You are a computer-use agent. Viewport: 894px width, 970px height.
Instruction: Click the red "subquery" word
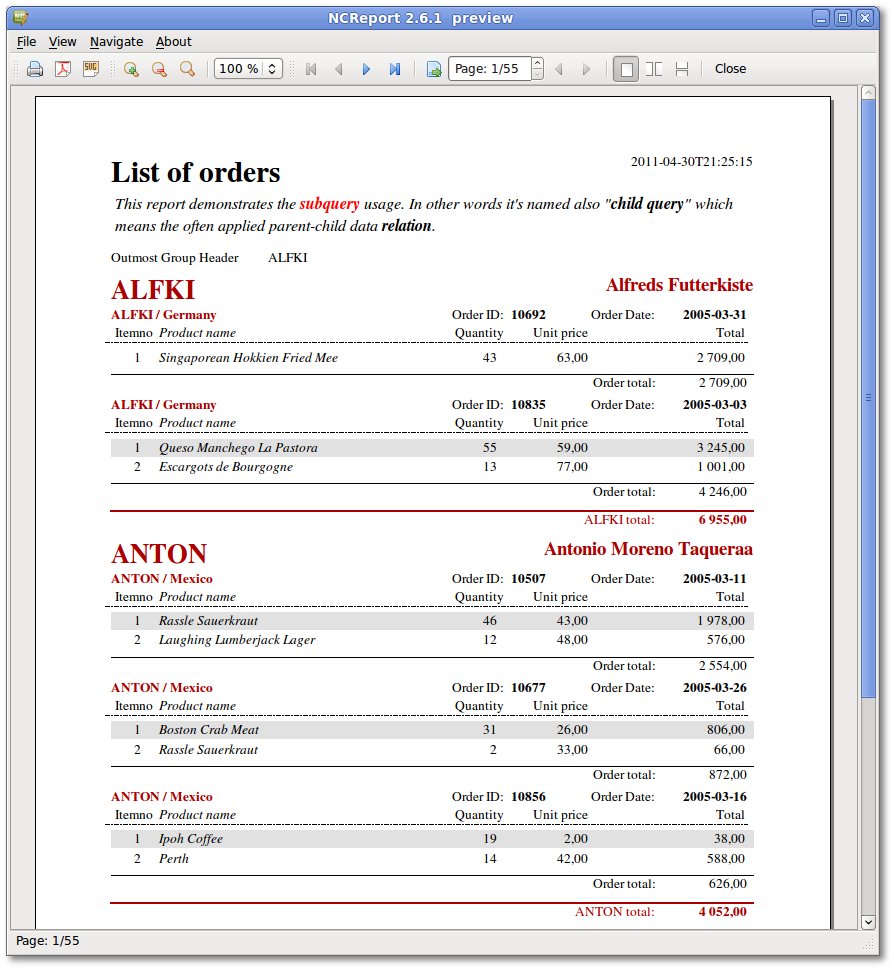tap(329, 204)
